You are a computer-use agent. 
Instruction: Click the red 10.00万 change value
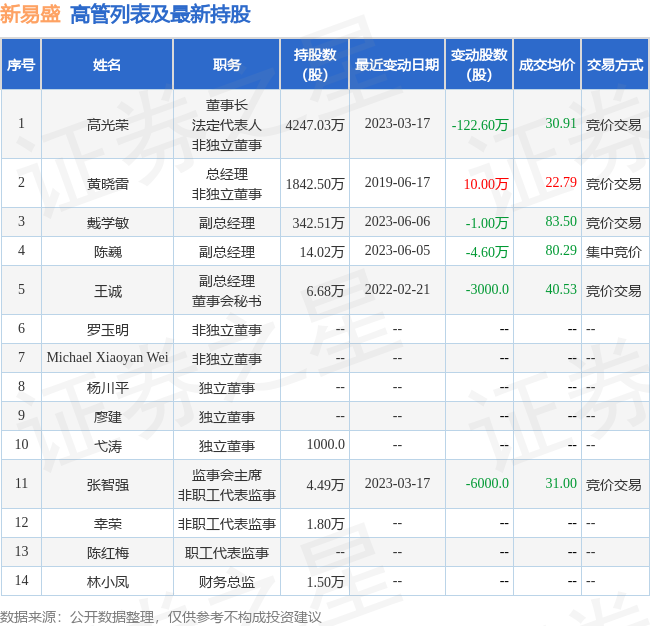click(486, 184)
